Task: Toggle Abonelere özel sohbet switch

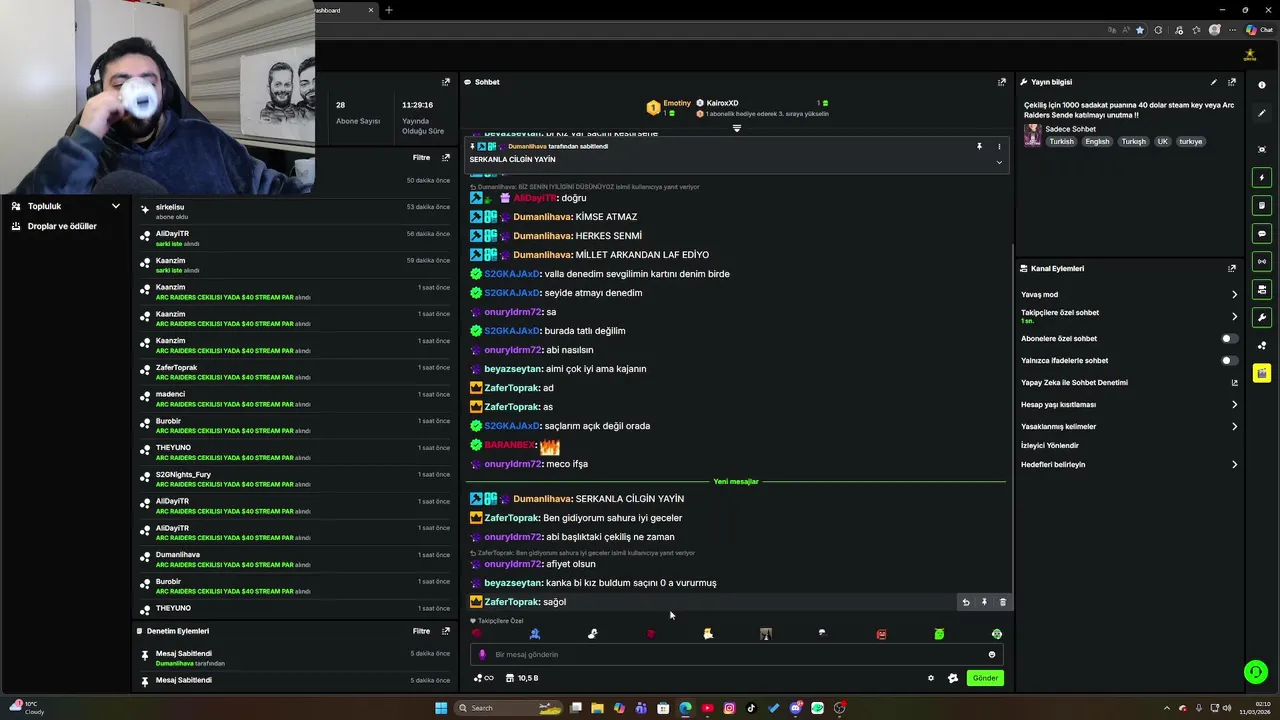Action: click(1229, 338)
